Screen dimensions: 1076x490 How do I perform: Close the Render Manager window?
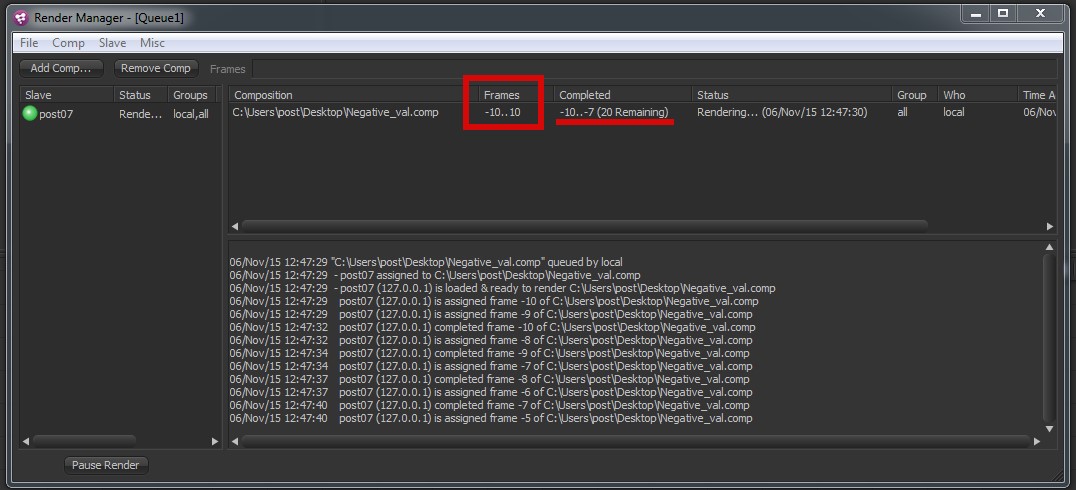(1040, 13)
